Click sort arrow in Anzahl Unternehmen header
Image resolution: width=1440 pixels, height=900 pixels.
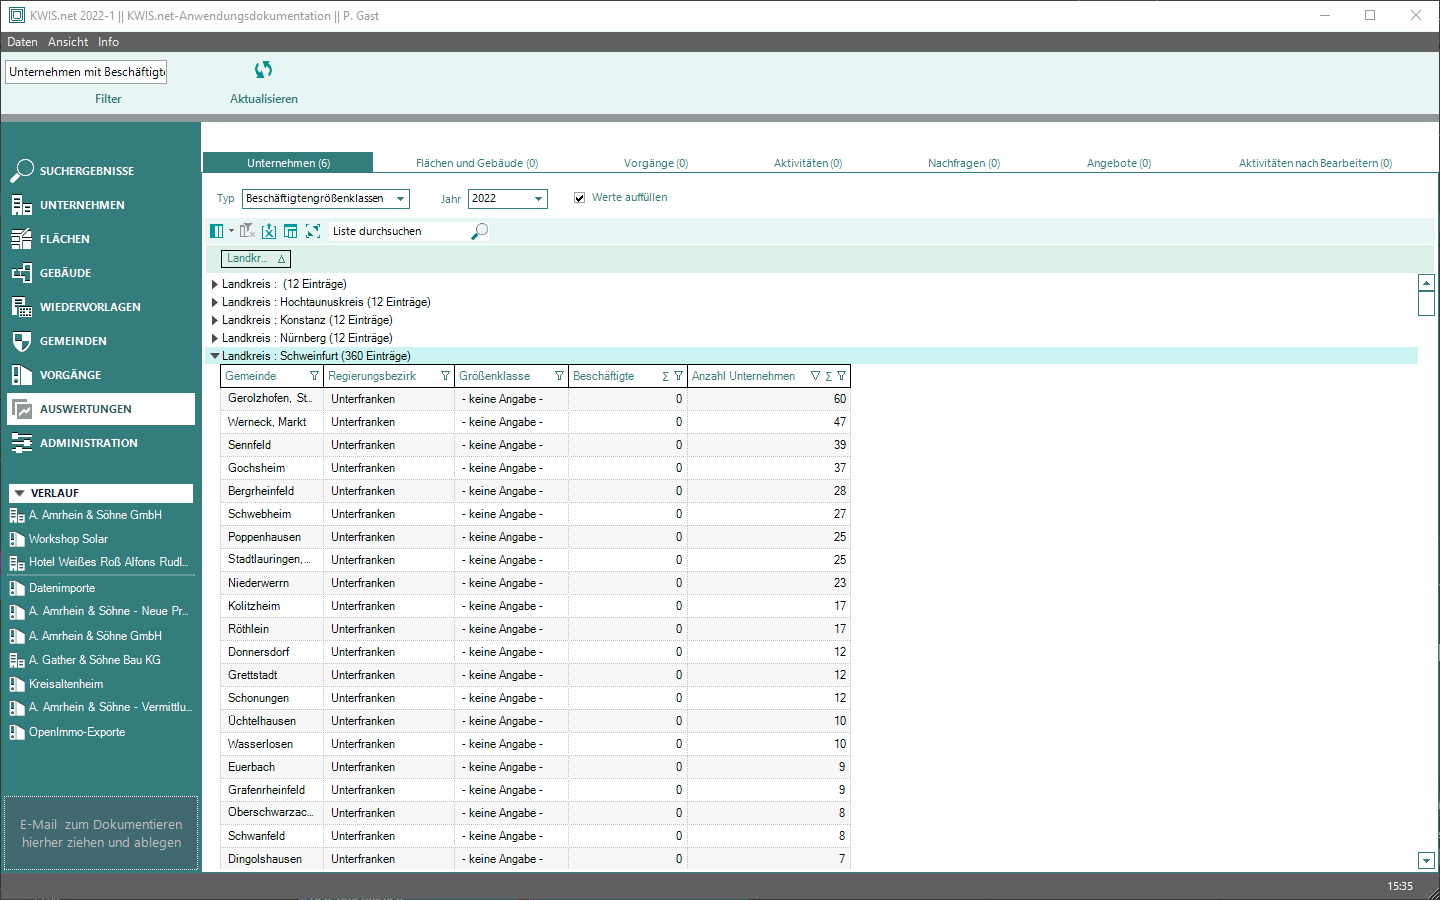[815, 376]
